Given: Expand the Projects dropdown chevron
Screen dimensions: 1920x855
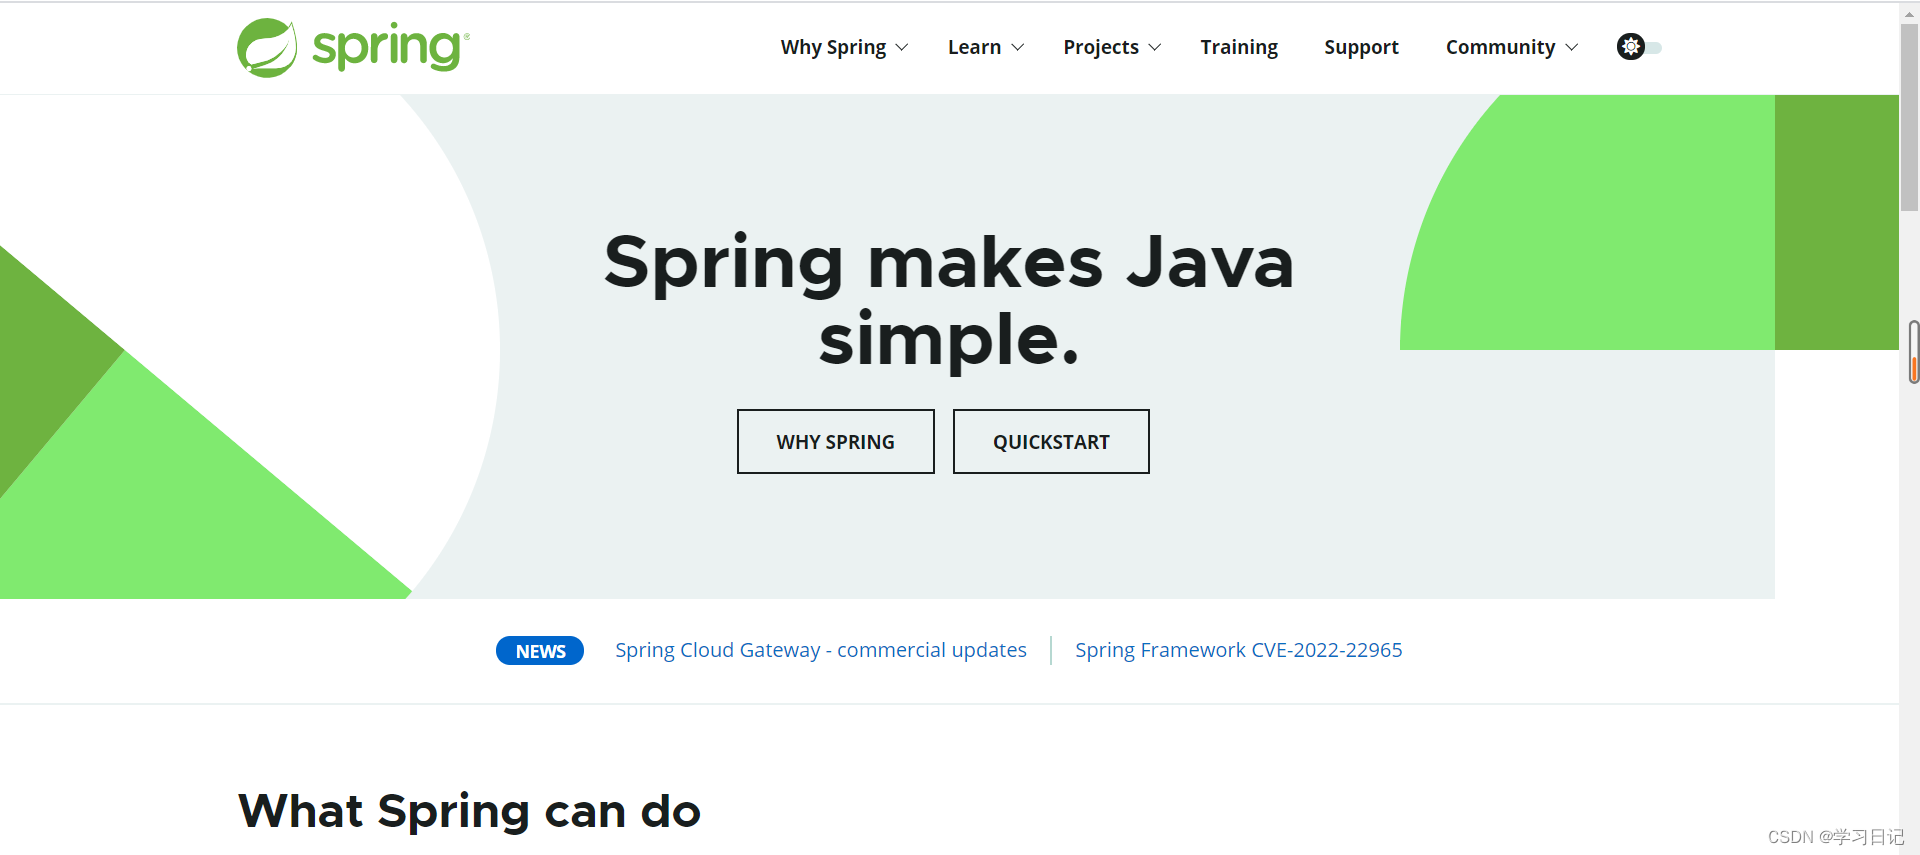Looking at the screenshot, I should pyautogui.click(x=1155, y=48).
